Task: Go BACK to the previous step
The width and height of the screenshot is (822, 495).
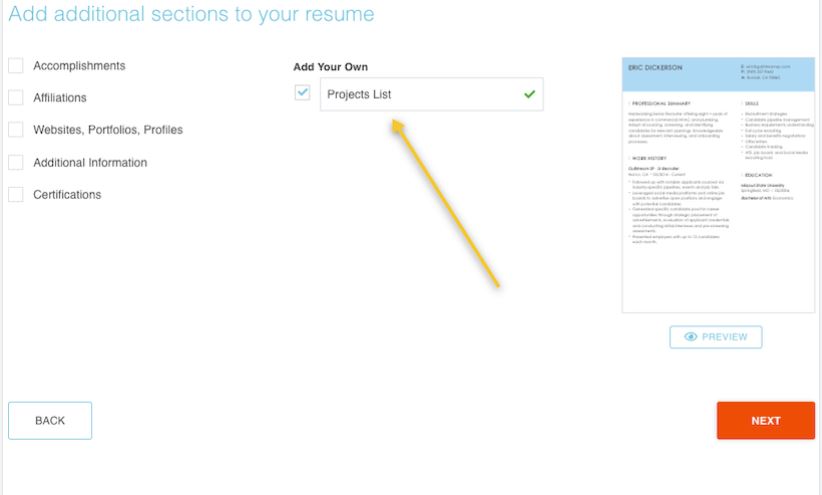Action: [x=50, y=421]
